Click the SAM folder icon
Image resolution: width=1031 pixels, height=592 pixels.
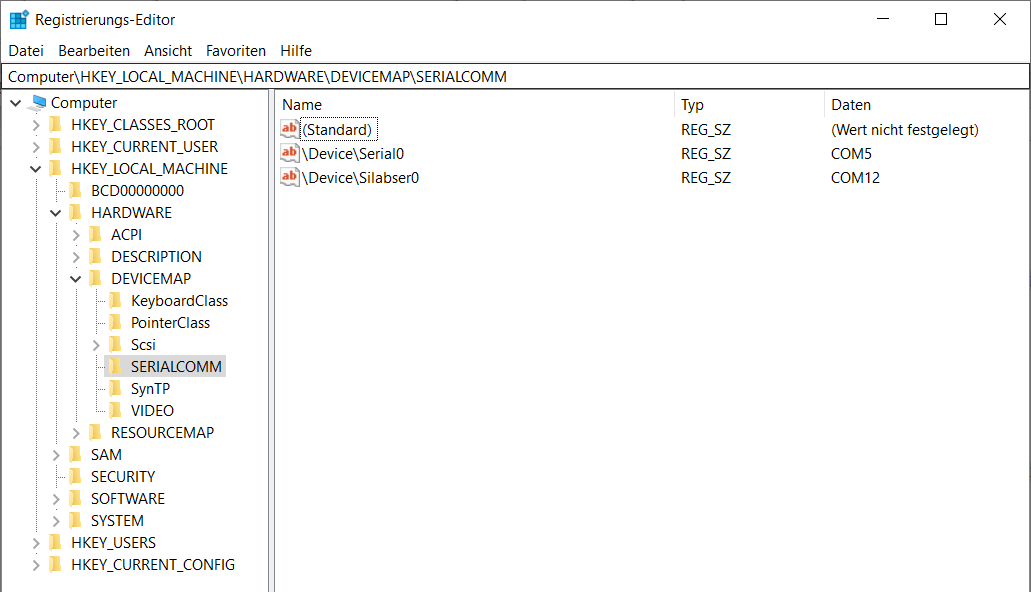point(76,455)
